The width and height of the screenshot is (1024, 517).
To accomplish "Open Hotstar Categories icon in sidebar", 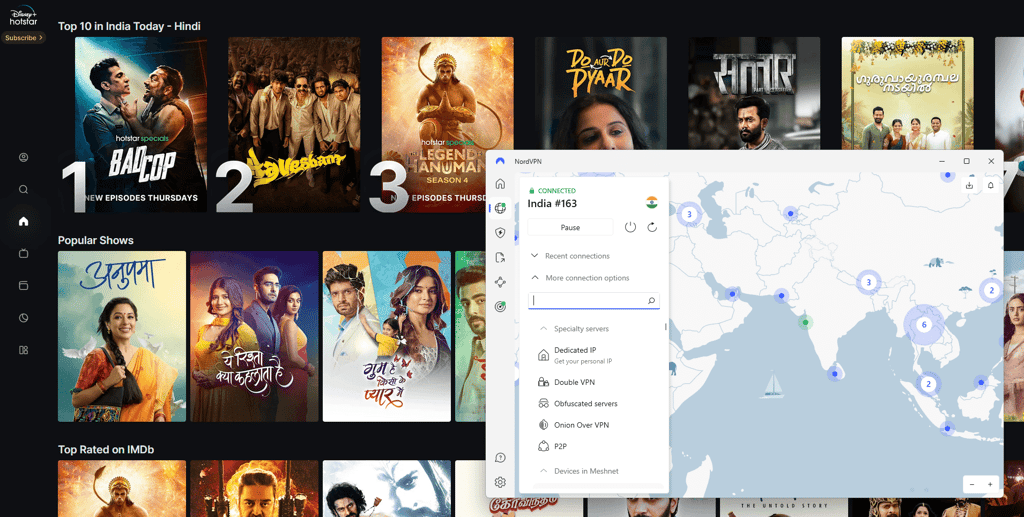I will 24,350.
